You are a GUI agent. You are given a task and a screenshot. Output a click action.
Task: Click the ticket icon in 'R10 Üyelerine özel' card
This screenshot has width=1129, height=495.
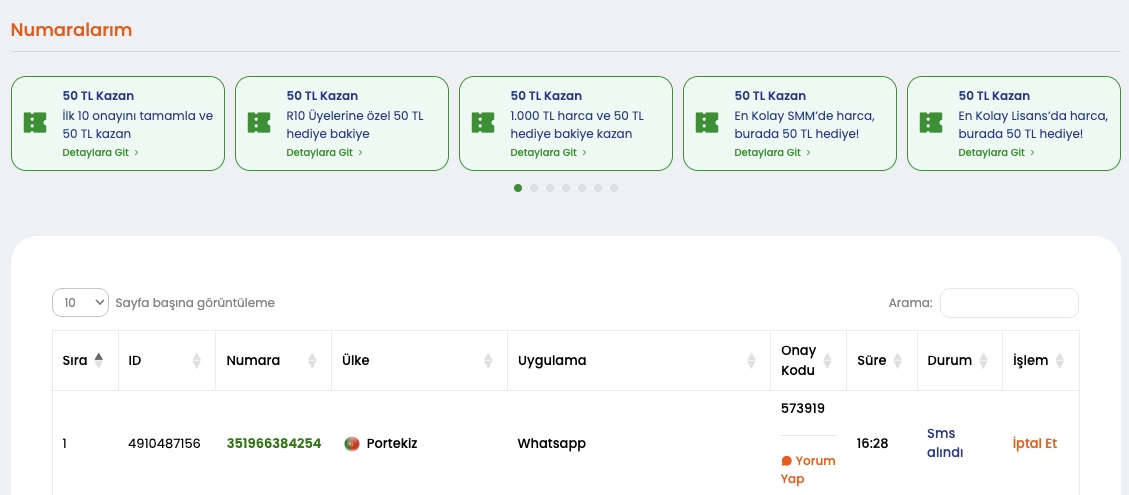coord(259,123)
